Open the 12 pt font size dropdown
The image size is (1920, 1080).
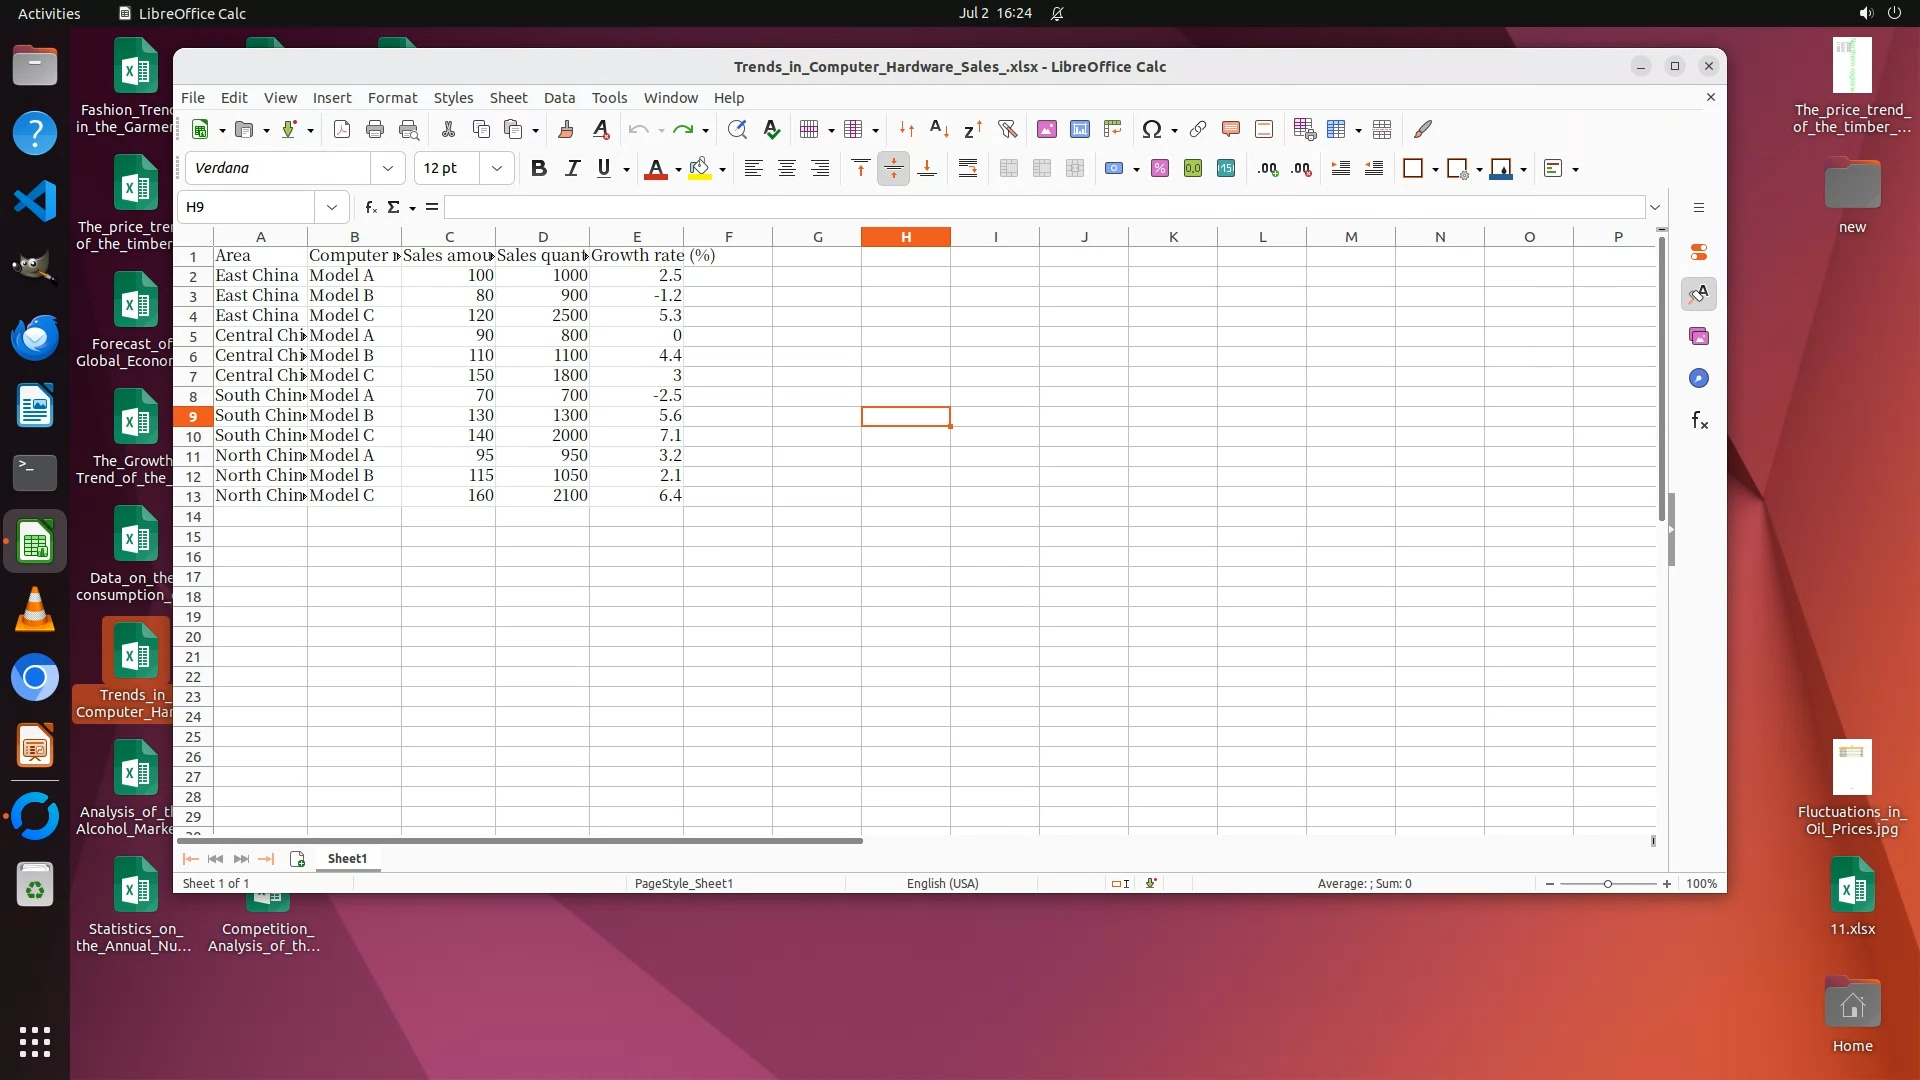(497, 168)
